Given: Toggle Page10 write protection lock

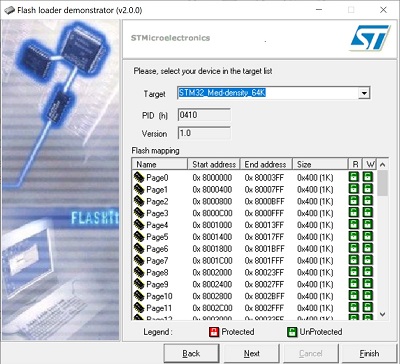Looking at the screenshot, I should pos(368,296).
